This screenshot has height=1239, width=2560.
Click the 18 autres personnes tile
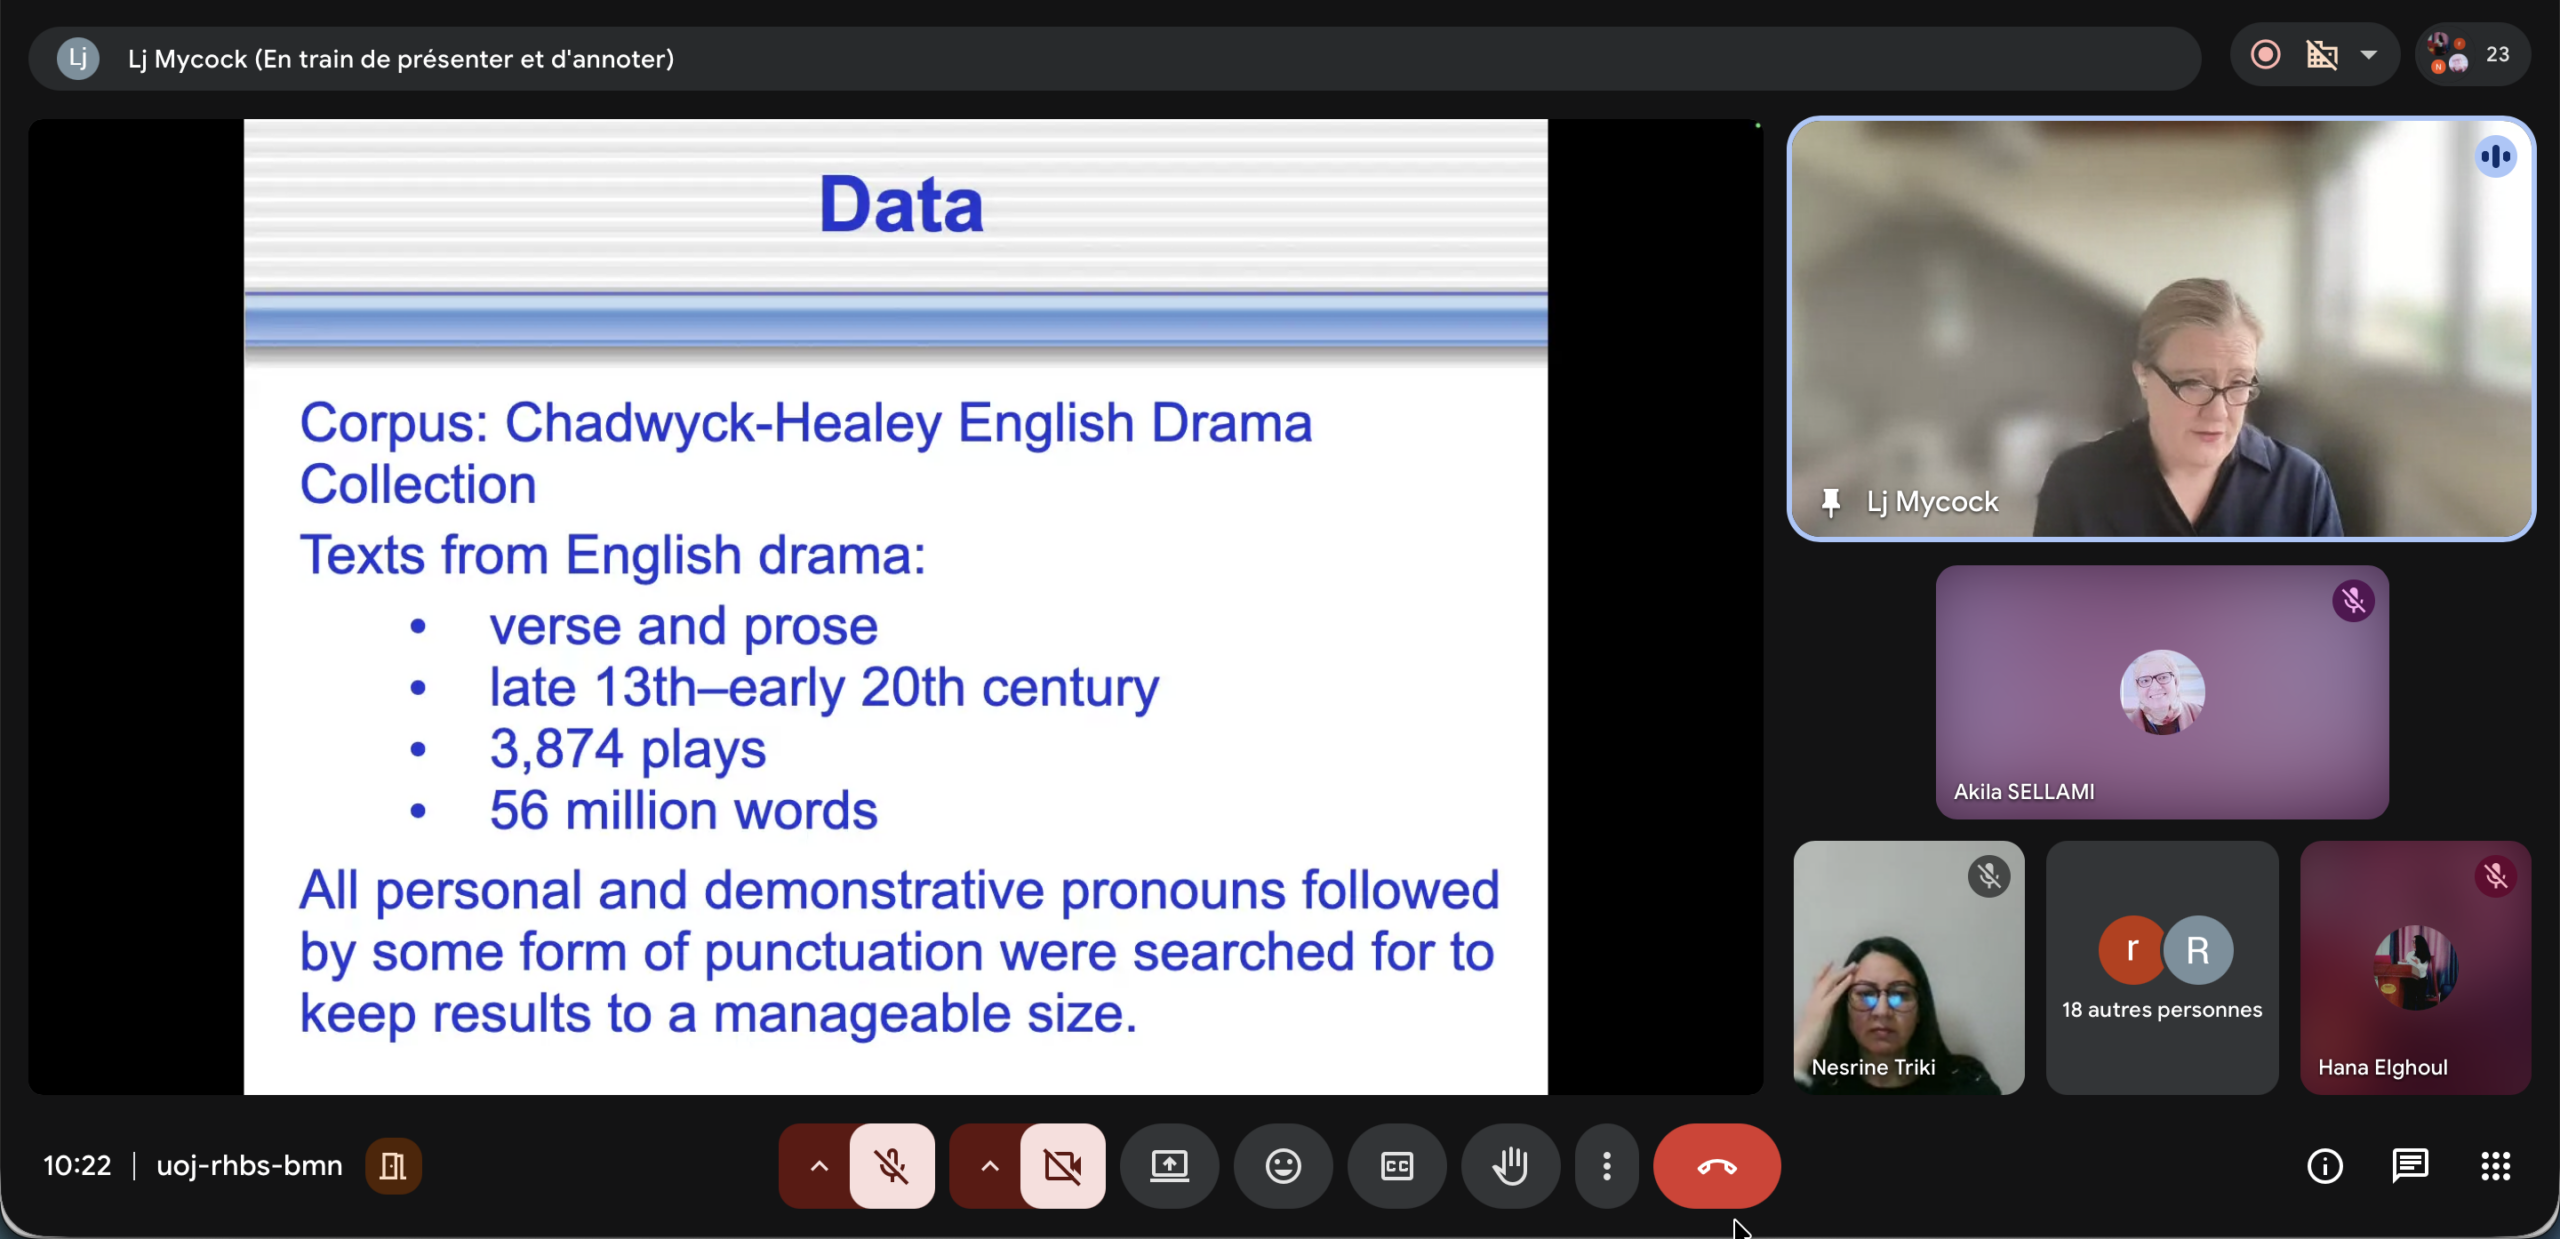2161,968
